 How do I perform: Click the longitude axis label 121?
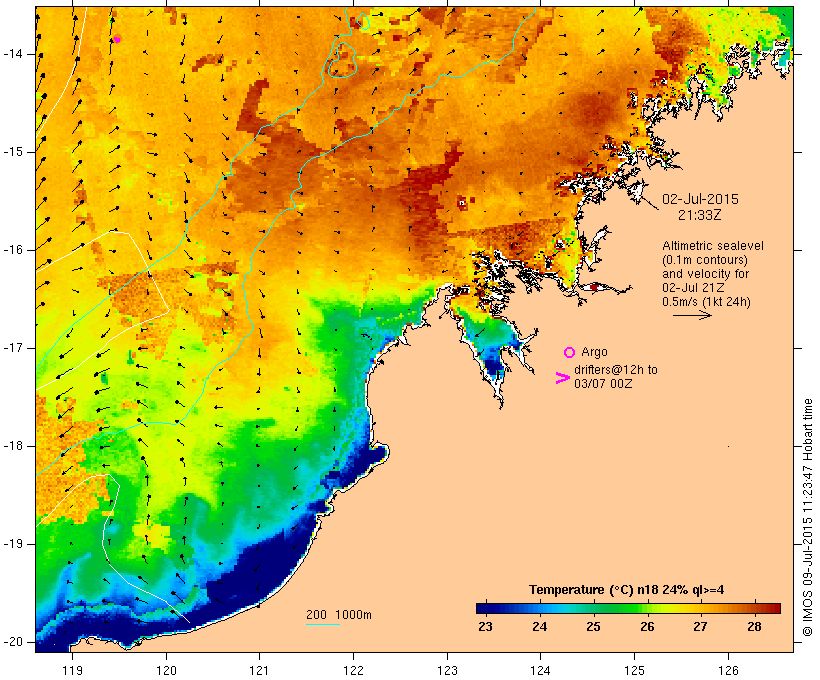pyautogui.click(x=259, y=670)
